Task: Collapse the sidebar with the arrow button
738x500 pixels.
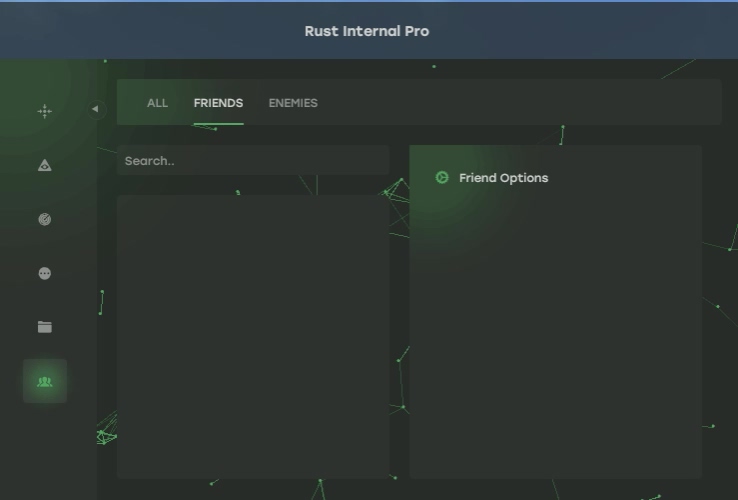Action: (96, 109)
